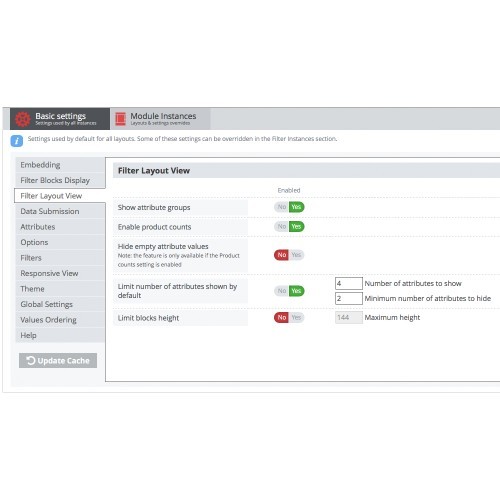Screen dimensions: 500x500
Task: Toggle Enable product counts switch
Action: pos(289,227)
